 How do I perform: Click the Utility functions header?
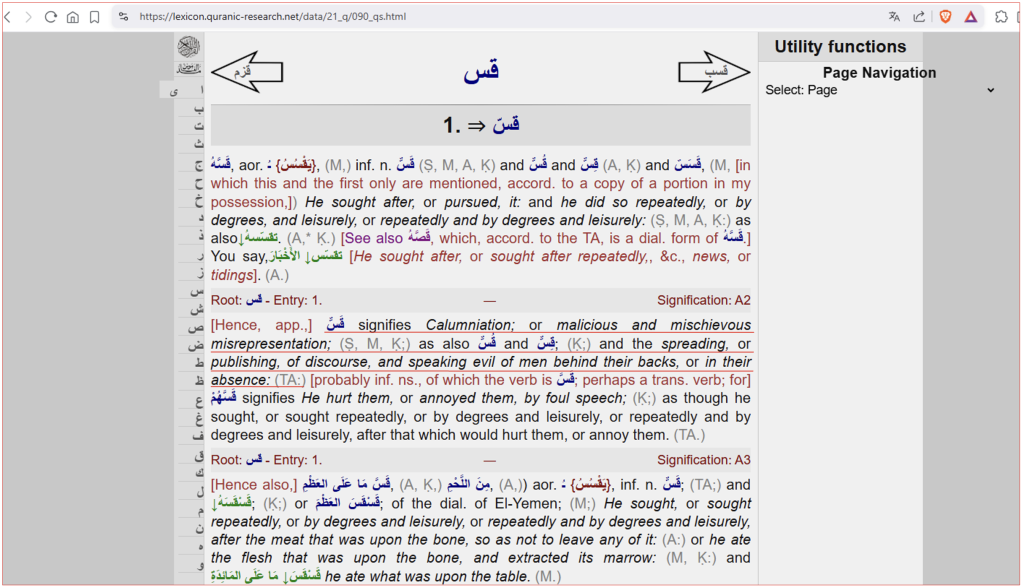pos(840,47)
